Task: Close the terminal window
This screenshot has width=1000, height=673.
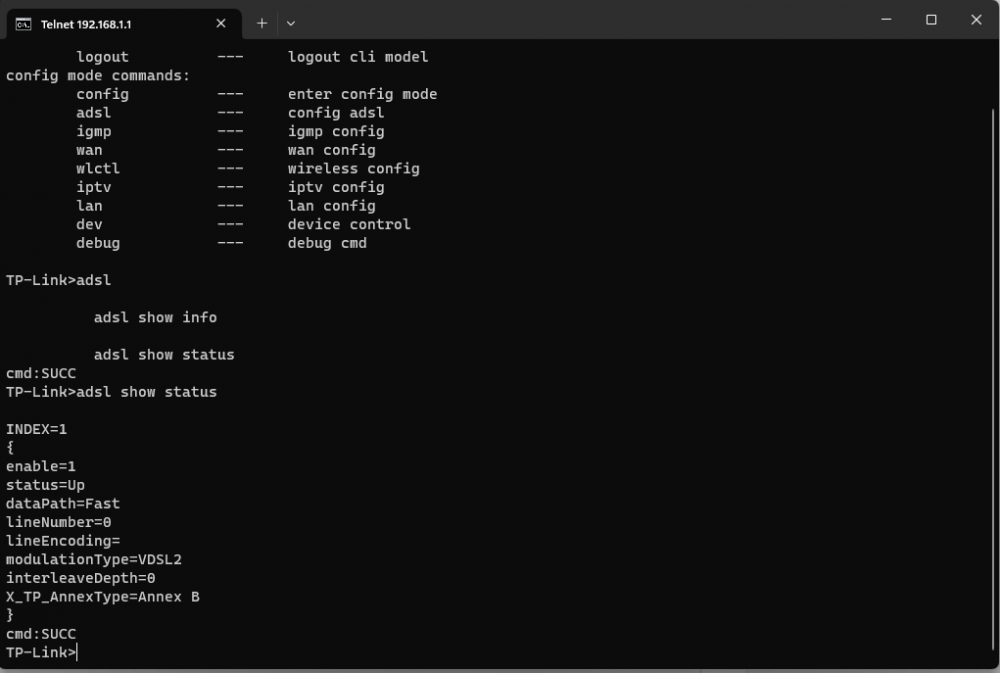Action: [x=976, y=20]
